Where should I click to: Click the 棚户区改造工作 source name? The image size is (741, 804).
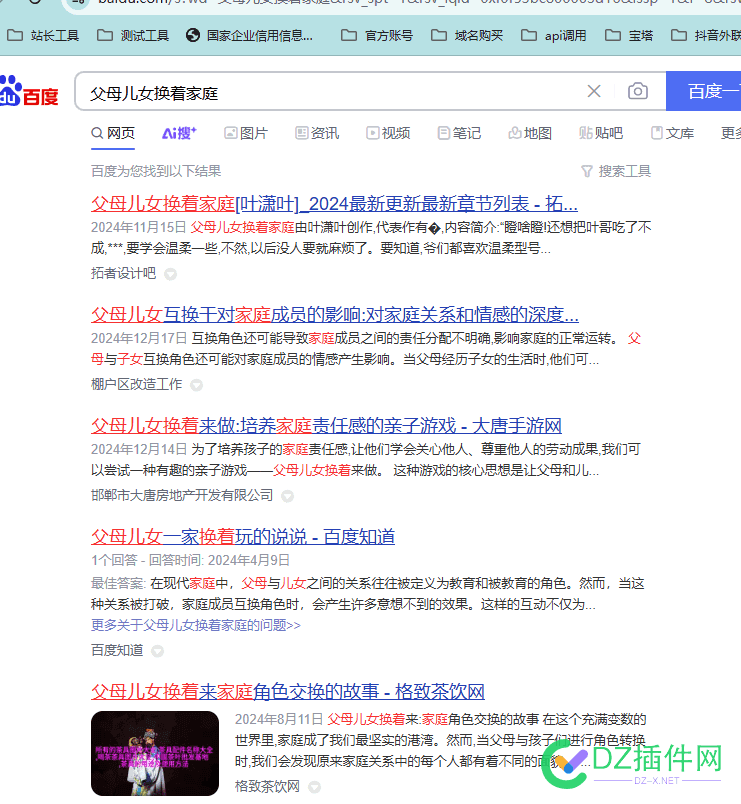pos(136,384)
